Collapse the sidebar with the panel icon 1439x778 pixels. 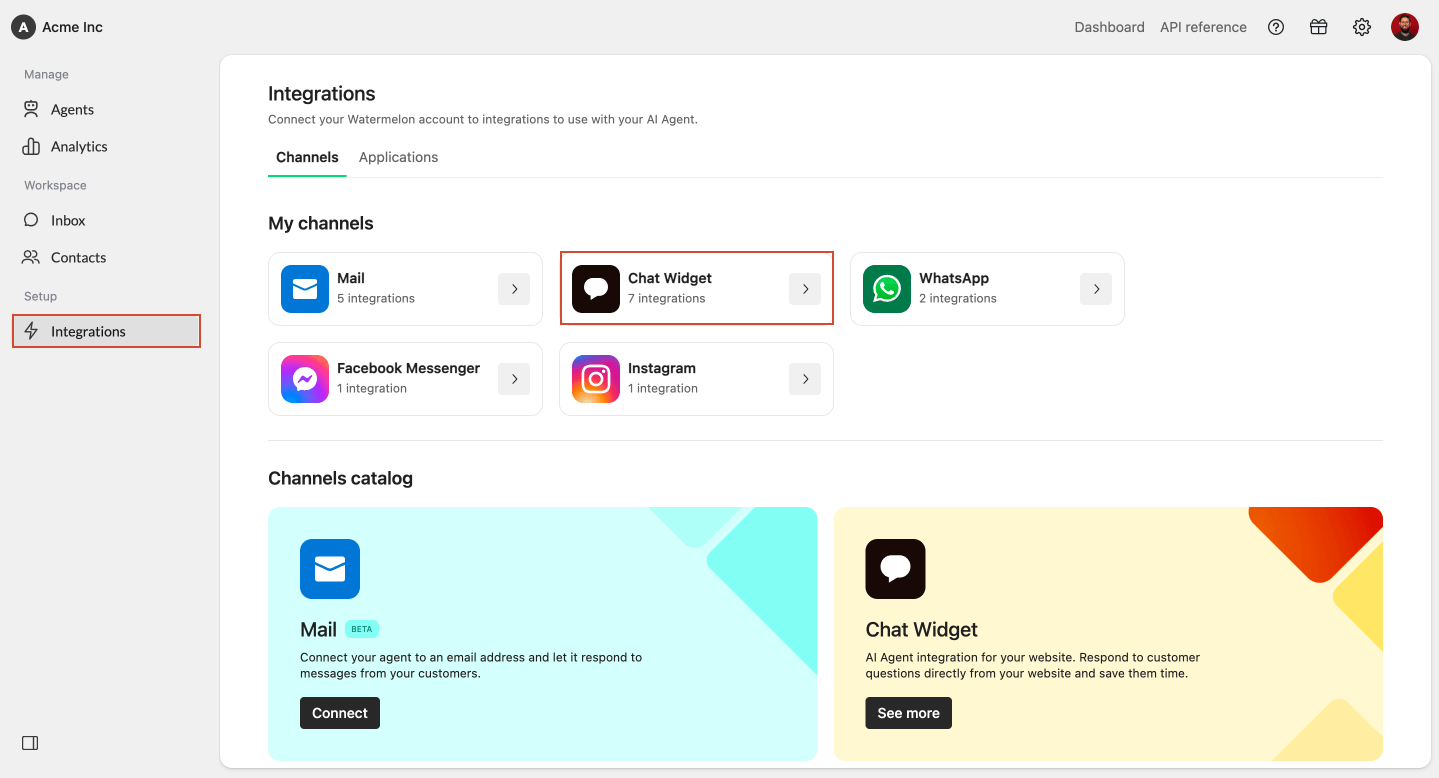click(30, 743)
